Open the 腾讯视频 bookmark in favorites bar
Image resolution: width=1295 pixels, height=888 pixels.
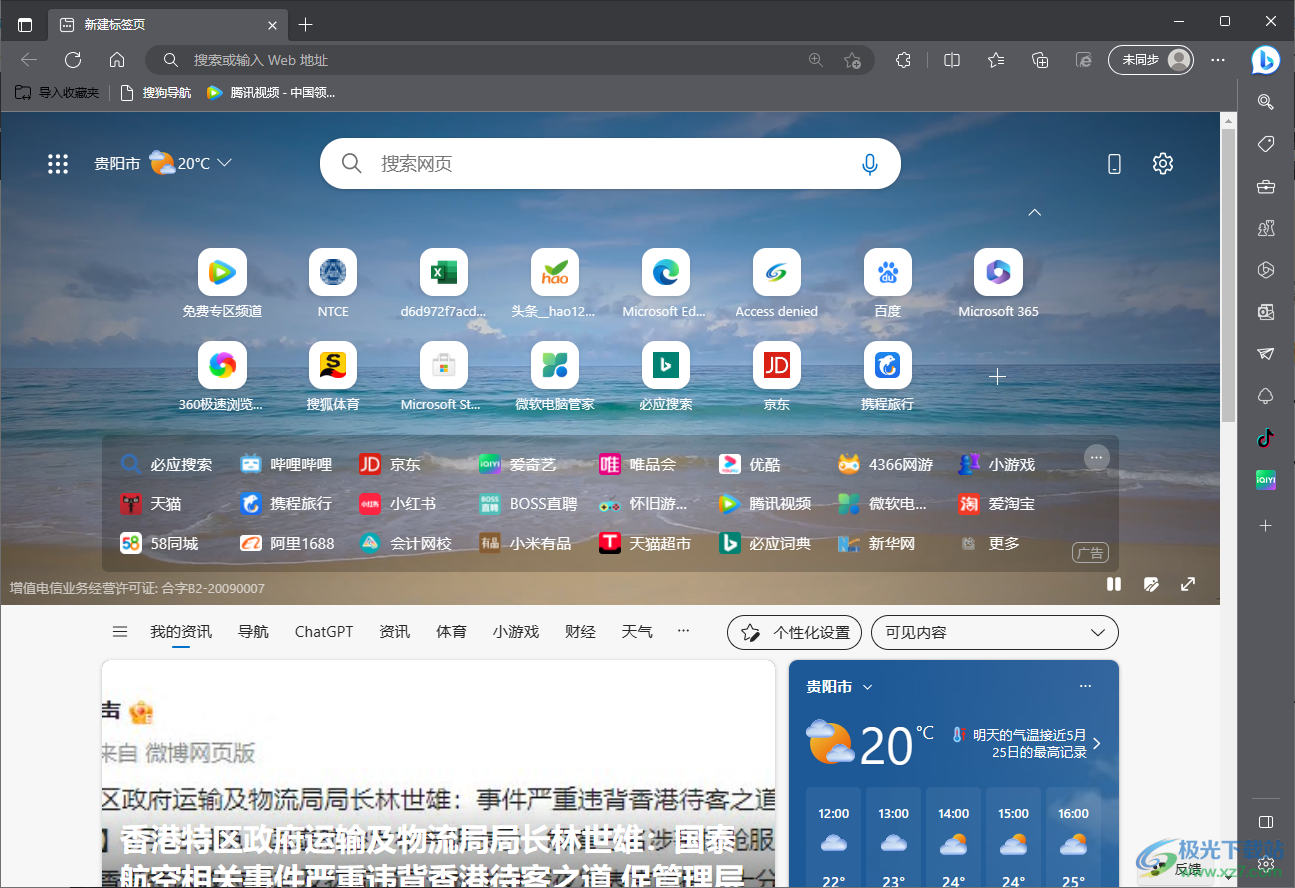tap(270, 93)
